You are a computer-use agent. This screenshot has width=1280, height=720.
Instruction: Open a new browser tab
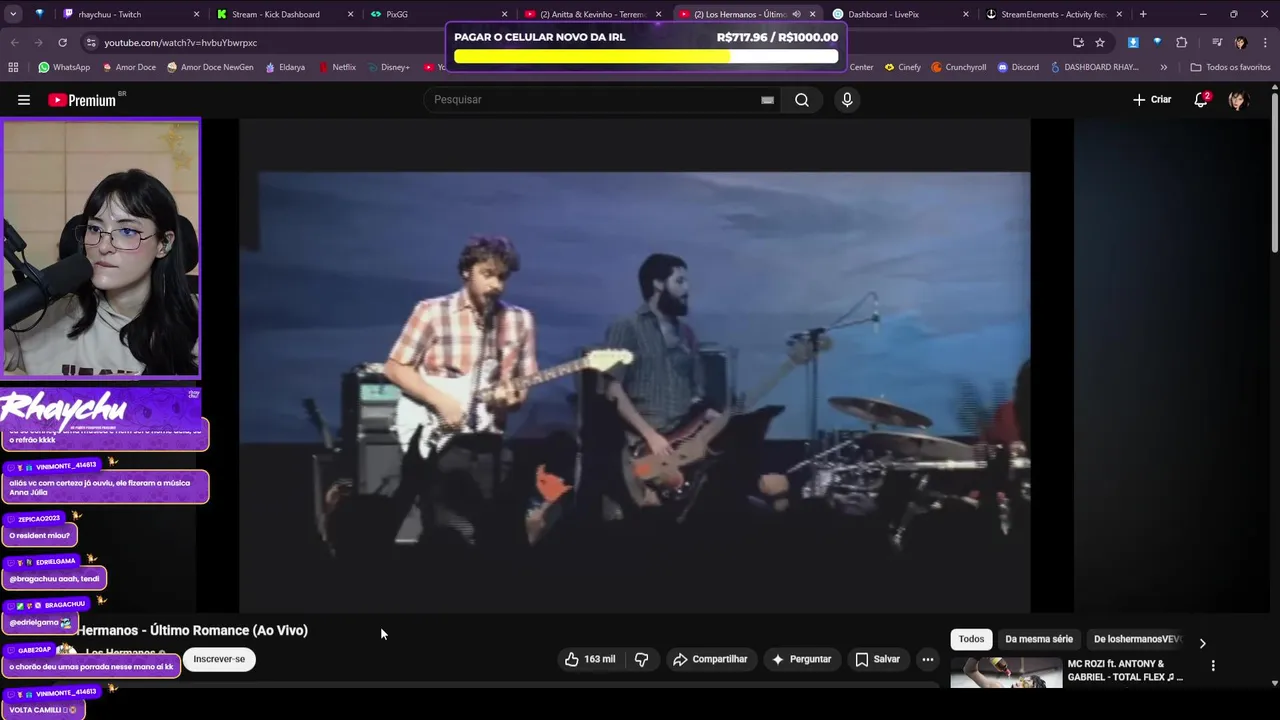(x=1143, y=14)
